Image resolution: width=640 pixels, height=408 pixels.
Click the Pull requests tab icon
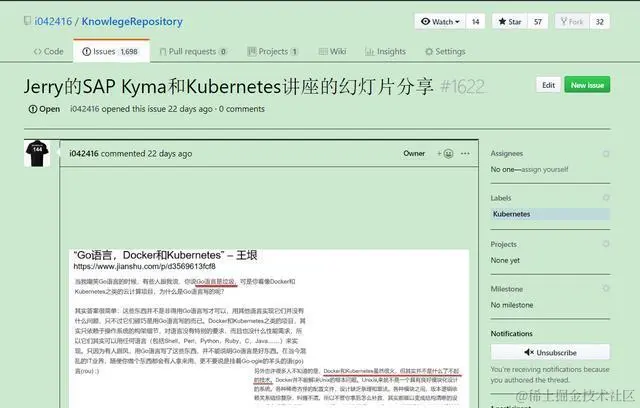[x=162, y=51]
